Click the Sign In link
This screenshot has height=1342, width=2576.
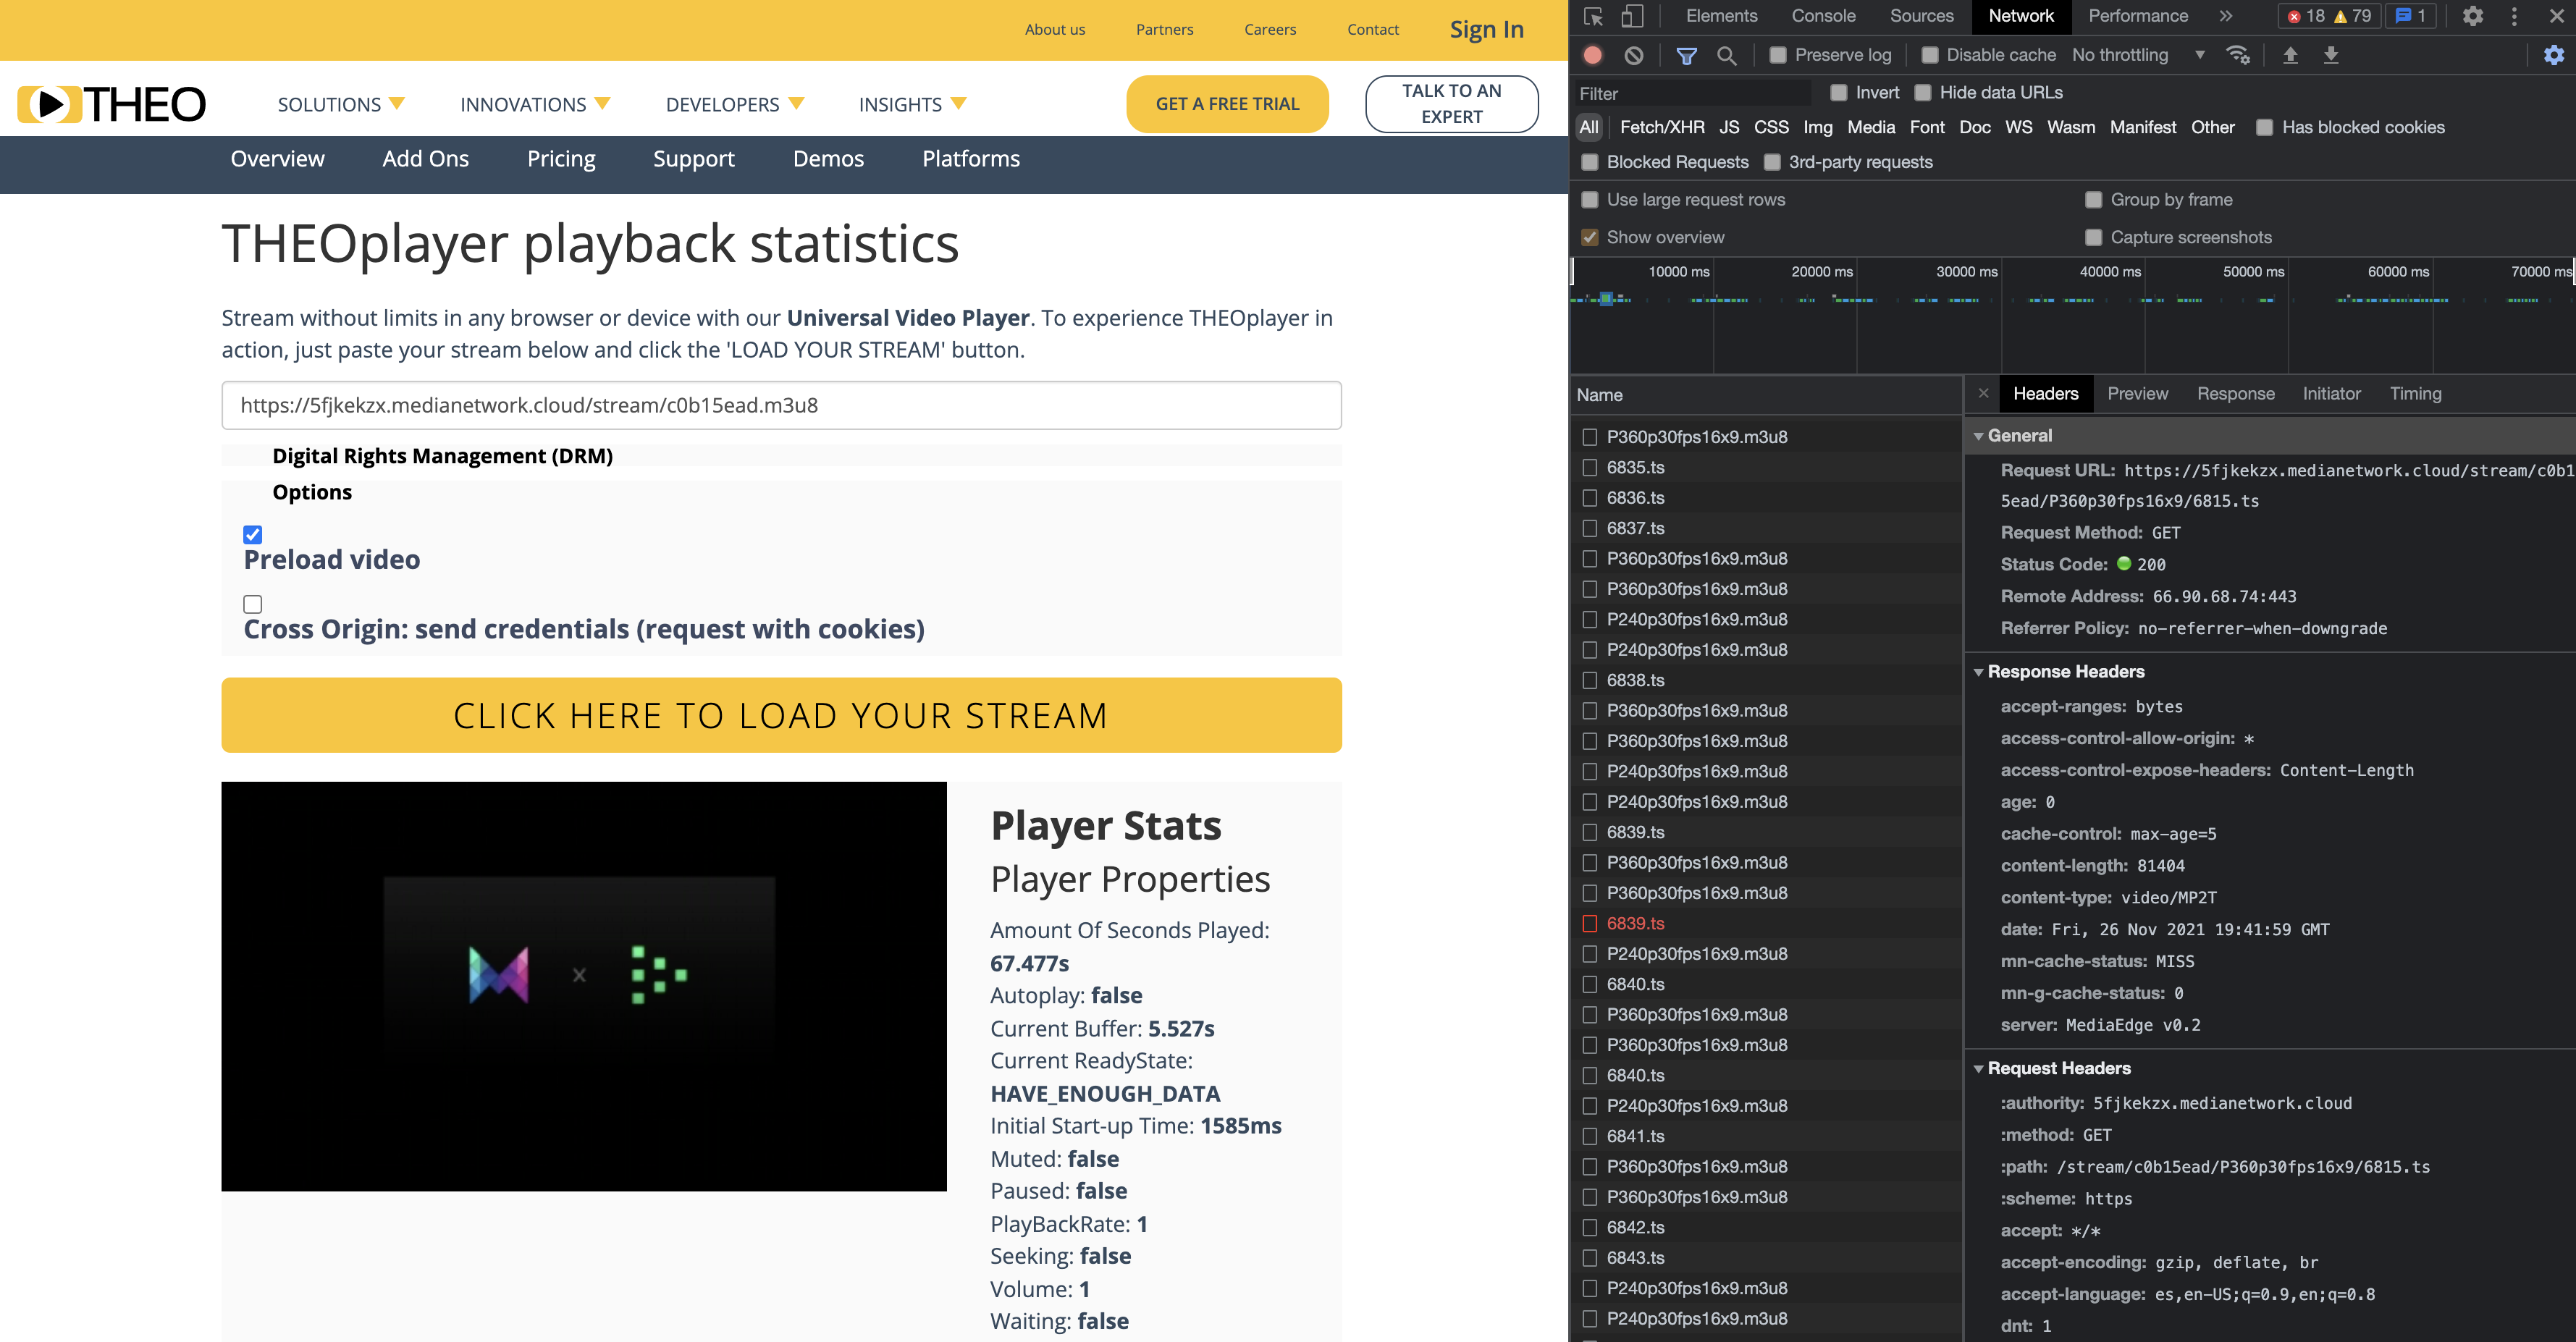click(x=1486, y=29)
